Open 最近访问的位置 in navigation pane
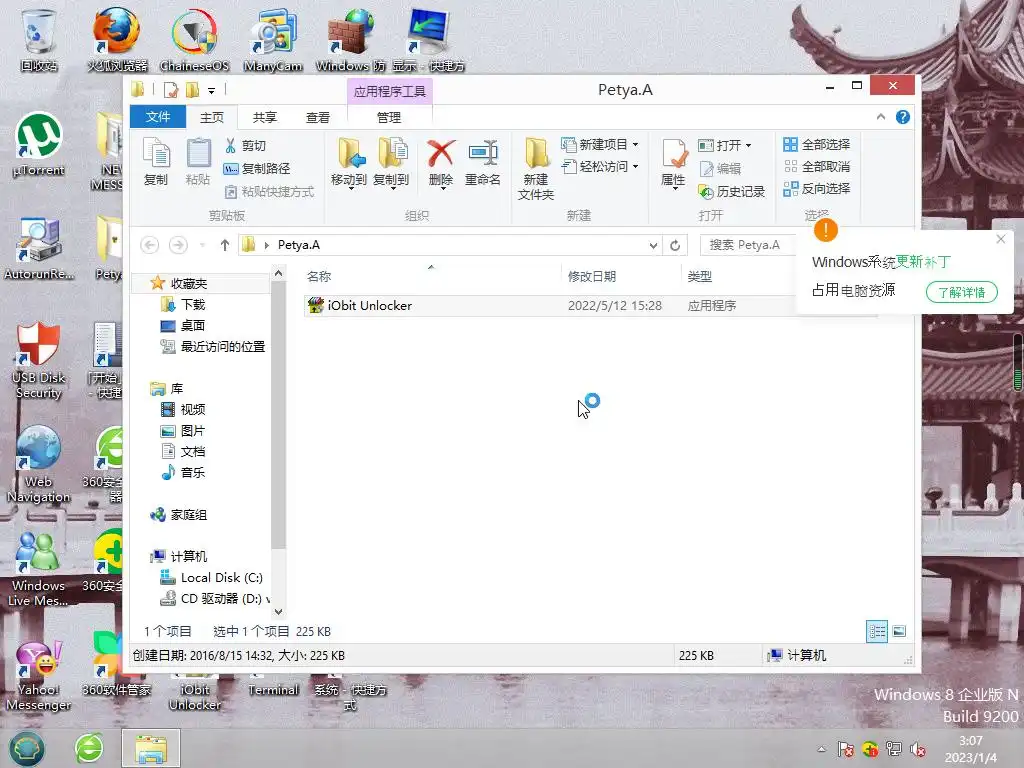Image resolution: width=1024 pixels, height=768 pixels. click(222, 347)
